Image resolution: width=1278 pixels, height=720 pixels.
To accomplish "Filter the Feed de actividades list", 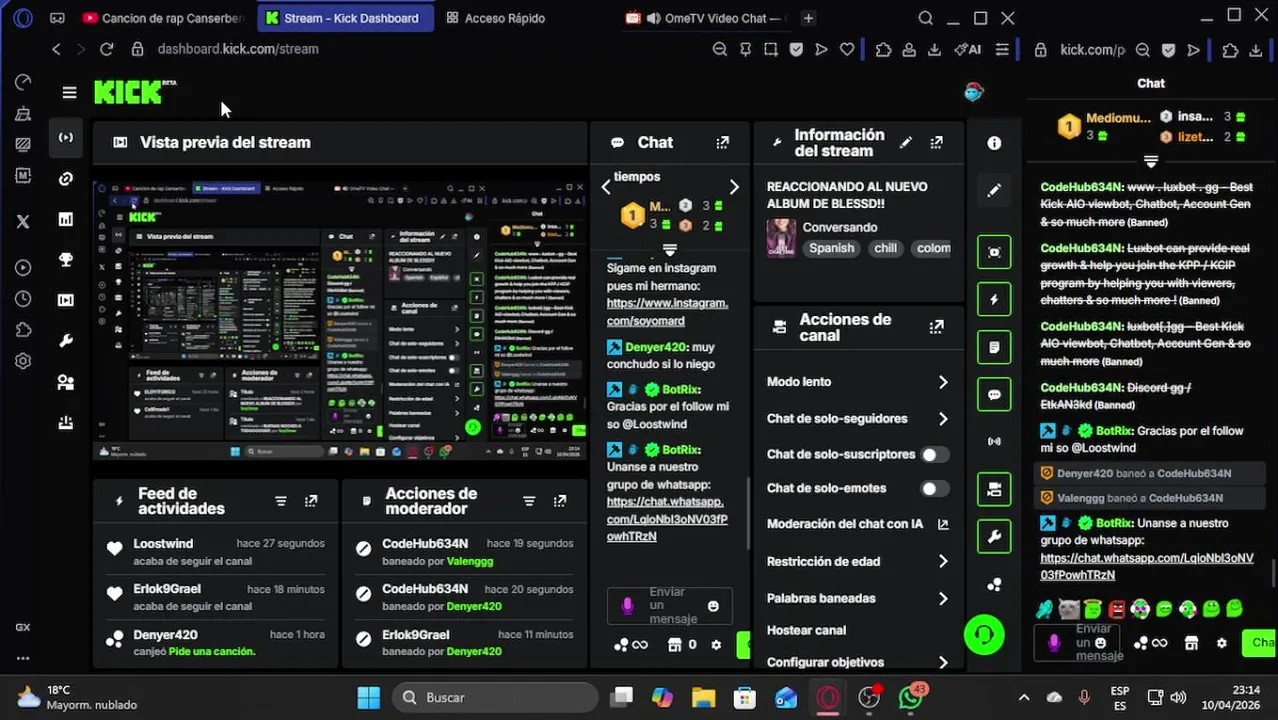I will coord(281,501).
